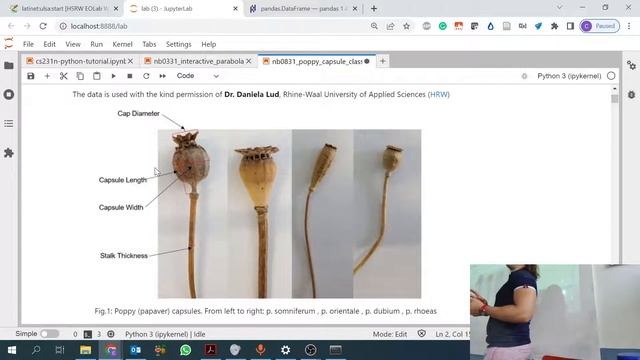Open WhatsApp from the taskbar

[185, 350]
